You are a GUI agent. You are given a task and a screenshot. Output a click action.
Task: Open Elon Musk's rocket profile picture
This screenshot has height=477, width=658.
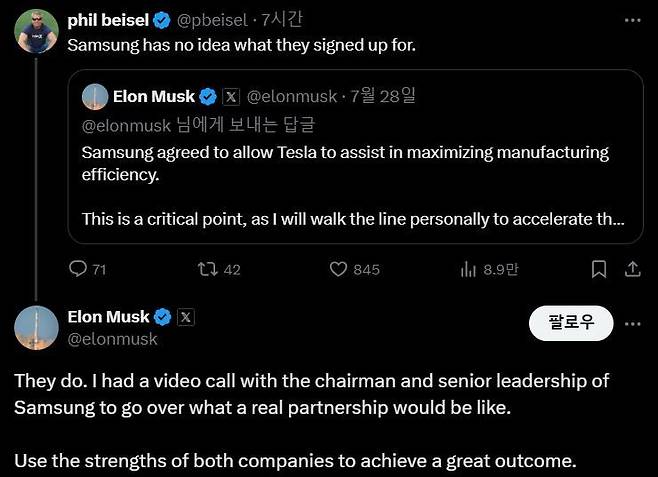[x=36, y=328]
